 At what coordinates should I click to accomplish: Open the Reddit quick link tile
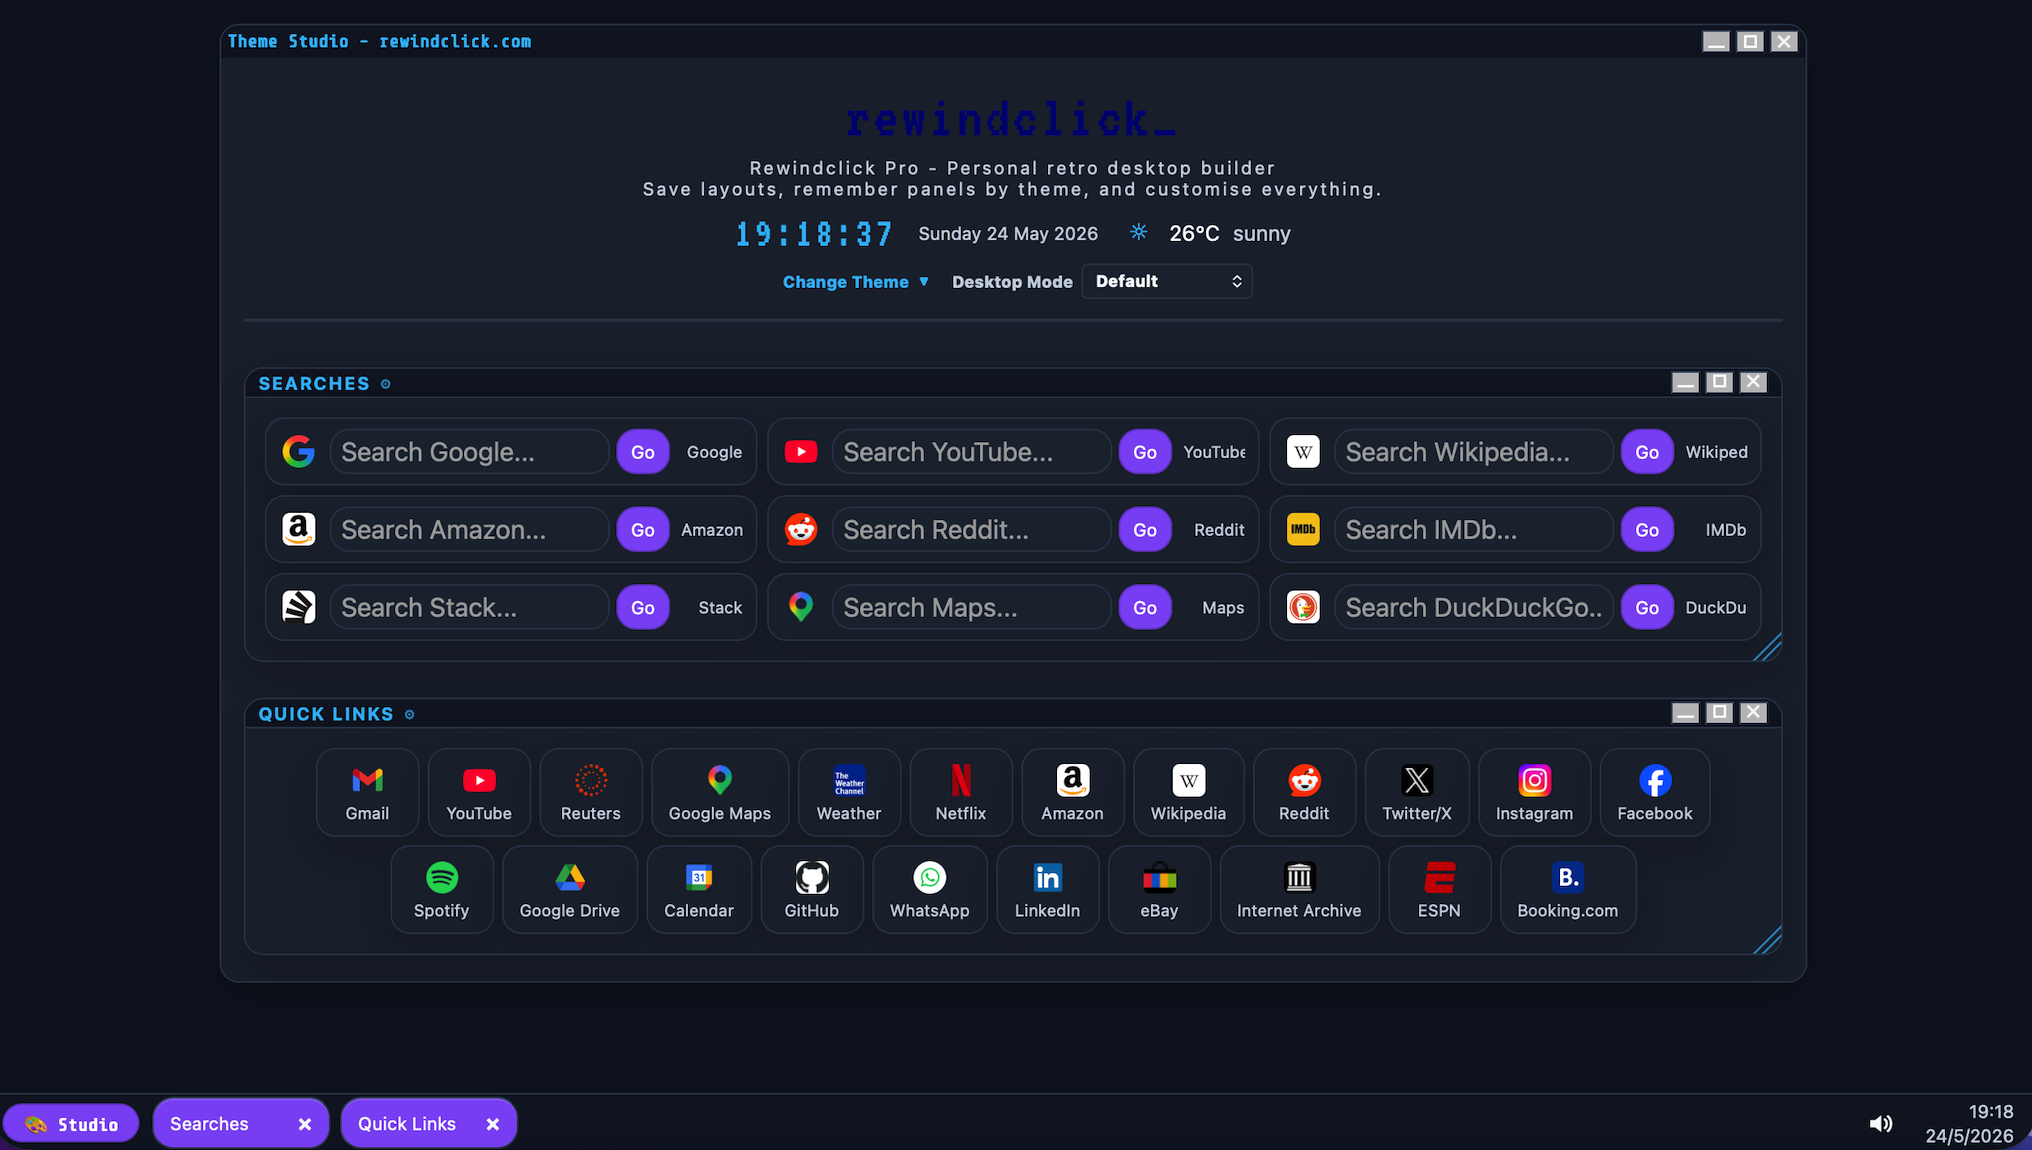(1304, 792)
